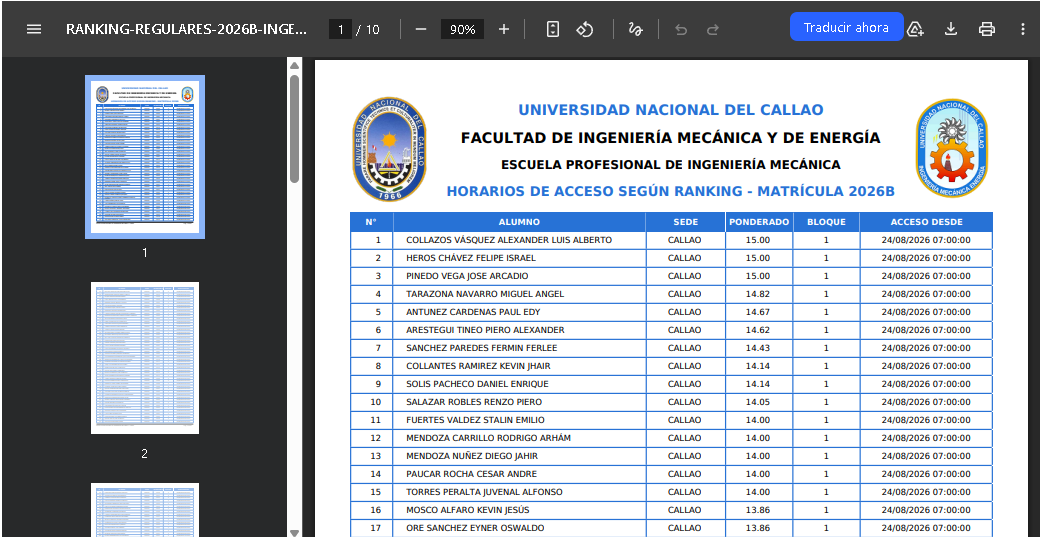The height and width of the screenshot is (537, 1040).
Task: Click the Traducir ahora button
Action: pyautogui.click(x=846, y=27)
